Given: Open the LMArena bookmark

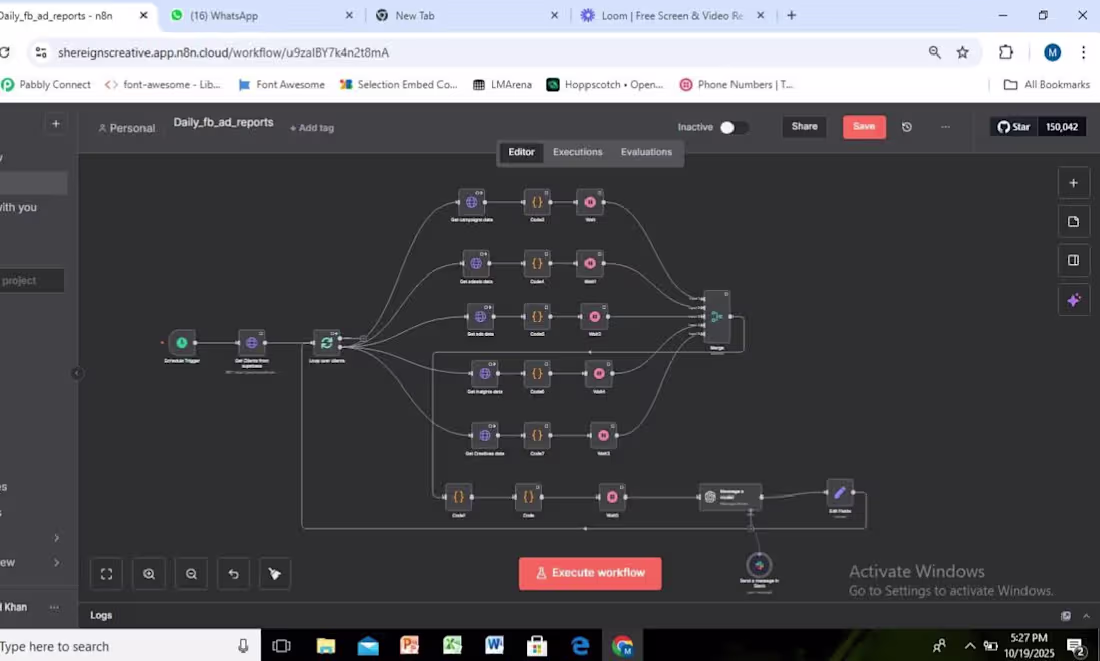Looking at the screenshot, I should point(502,84).
